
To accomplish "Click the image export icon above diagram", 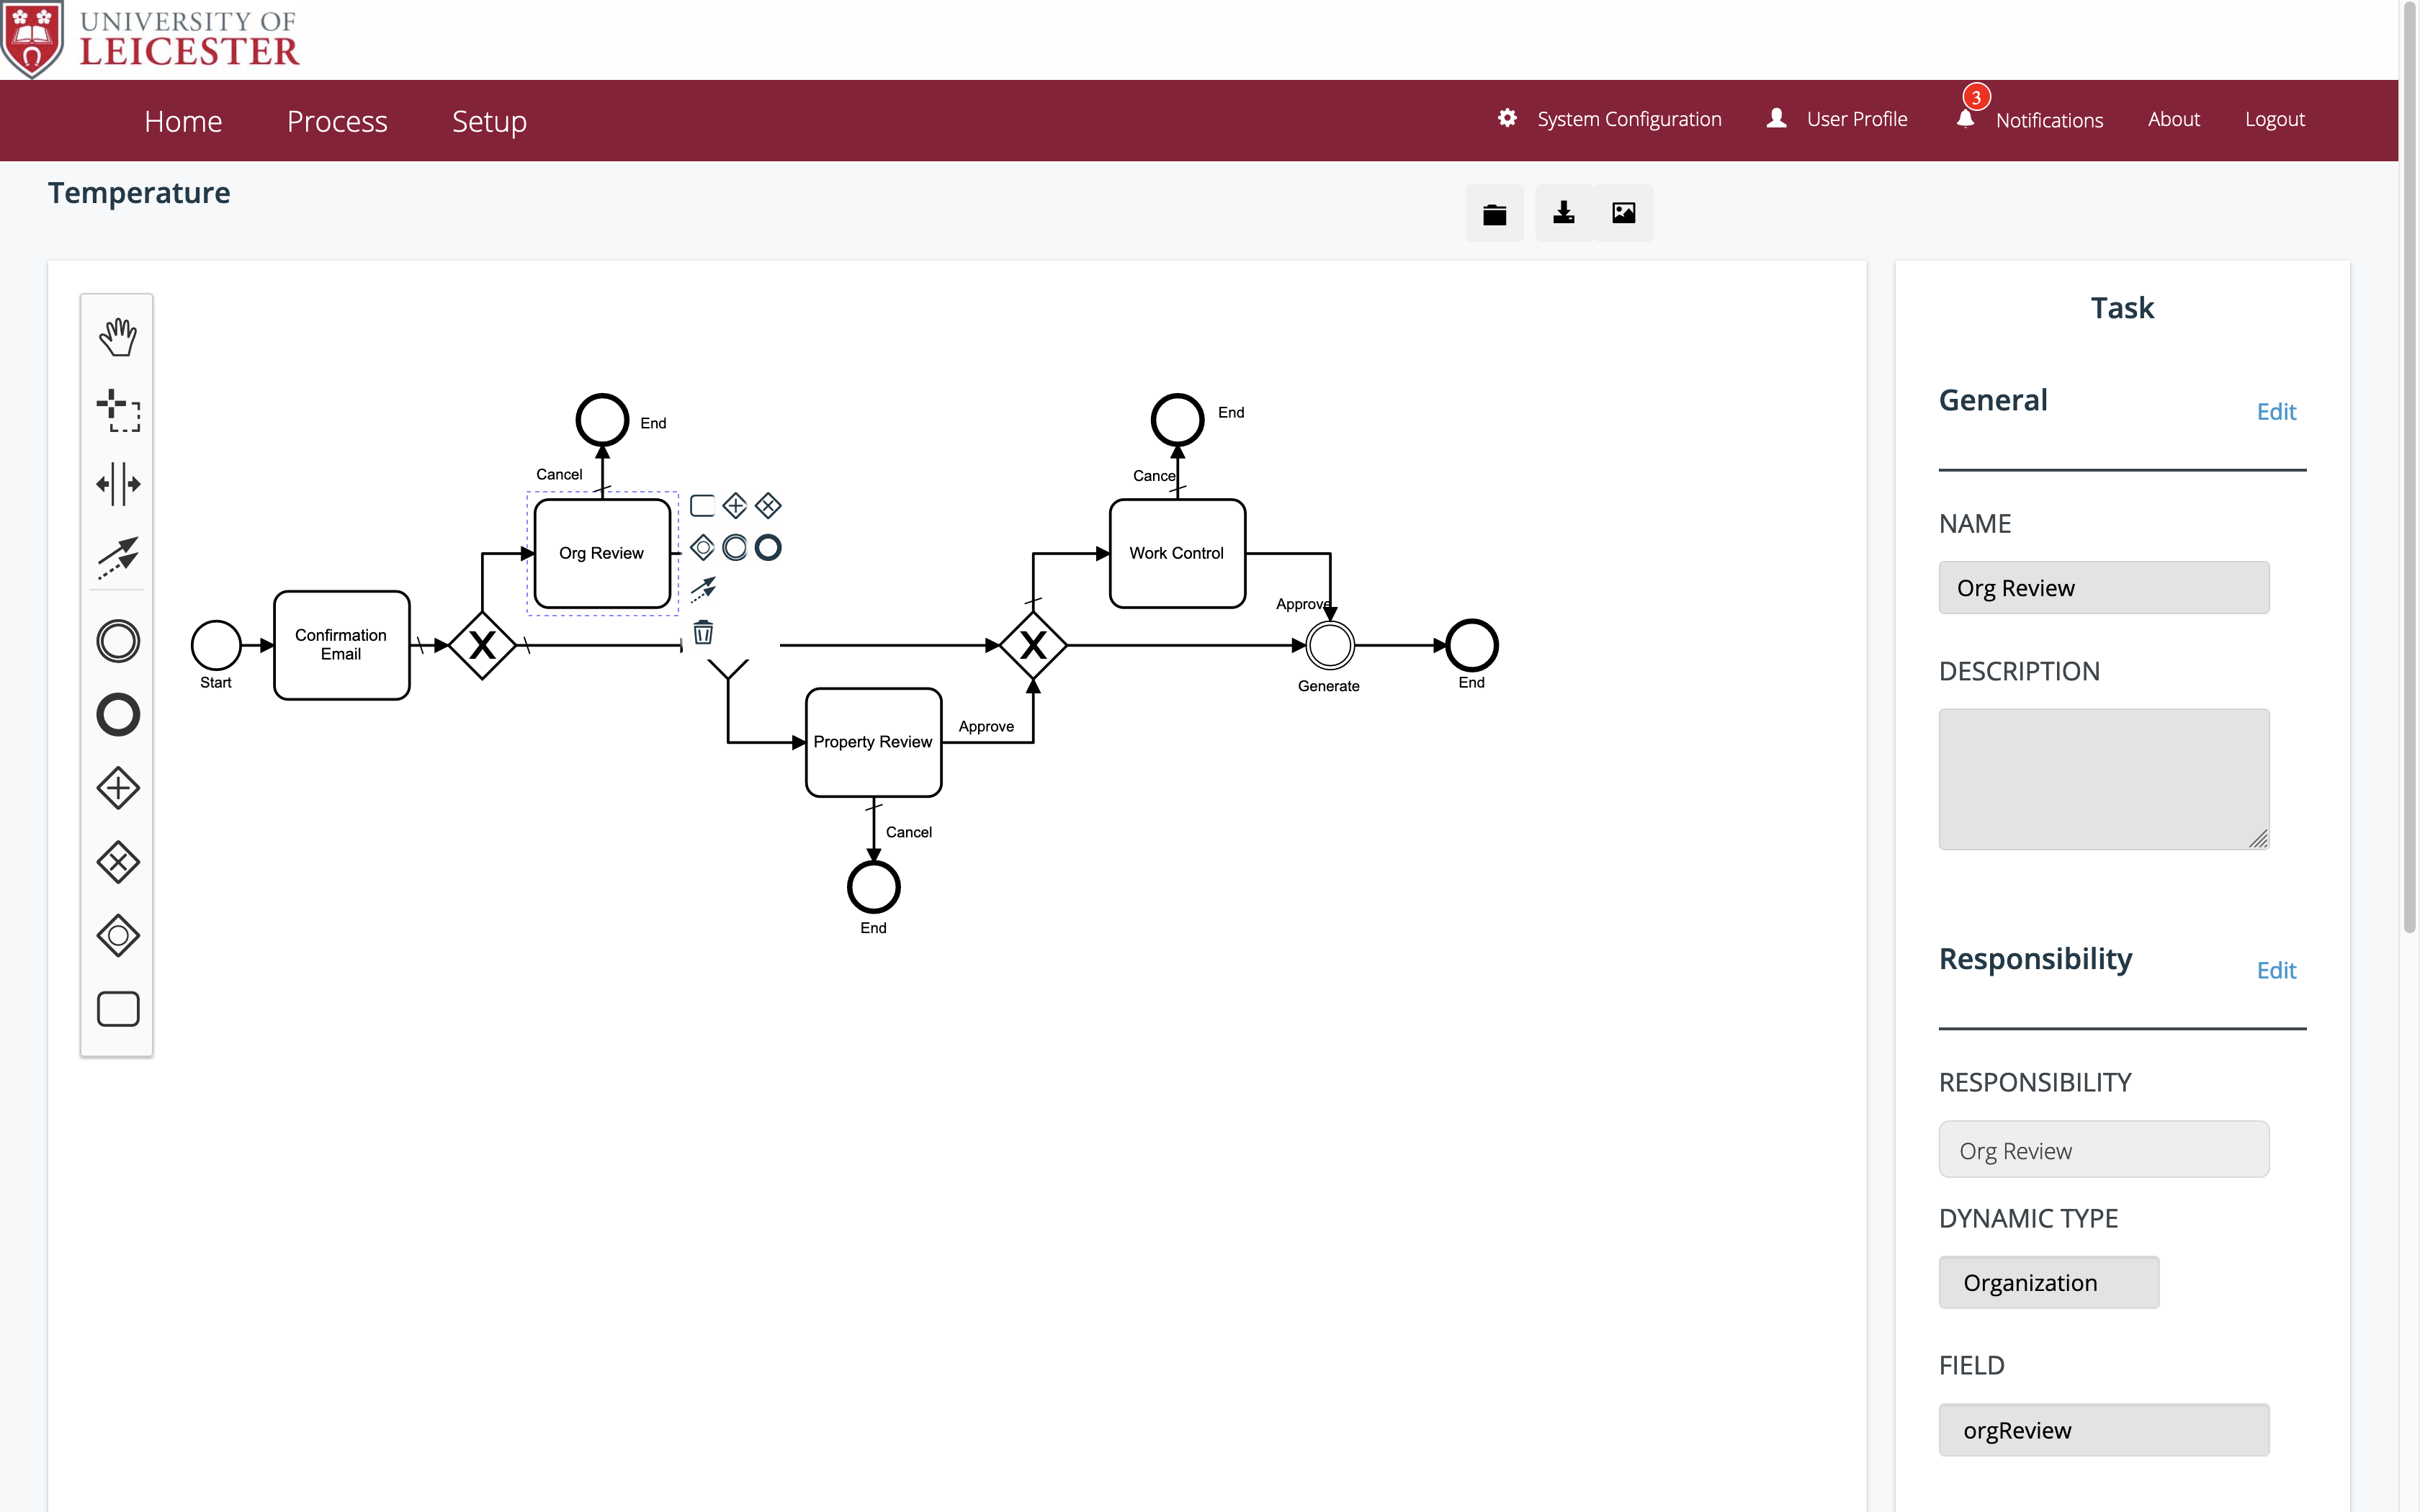I will pyautogui.click(x=1622, y=212).
